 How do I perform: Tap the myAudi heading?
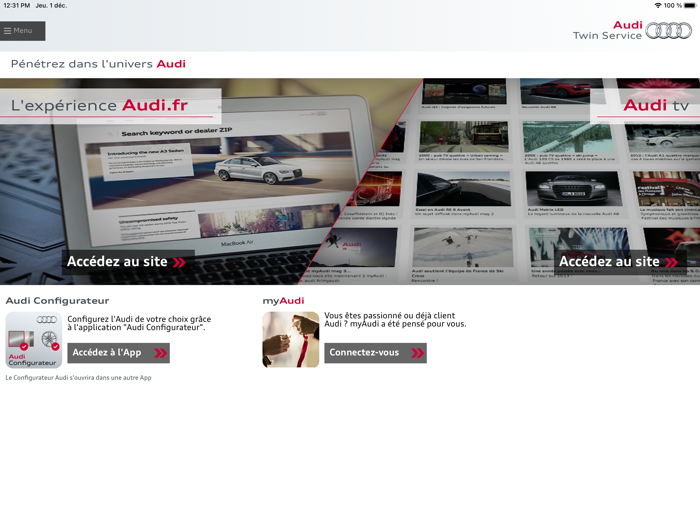click(x=283, y=301)
